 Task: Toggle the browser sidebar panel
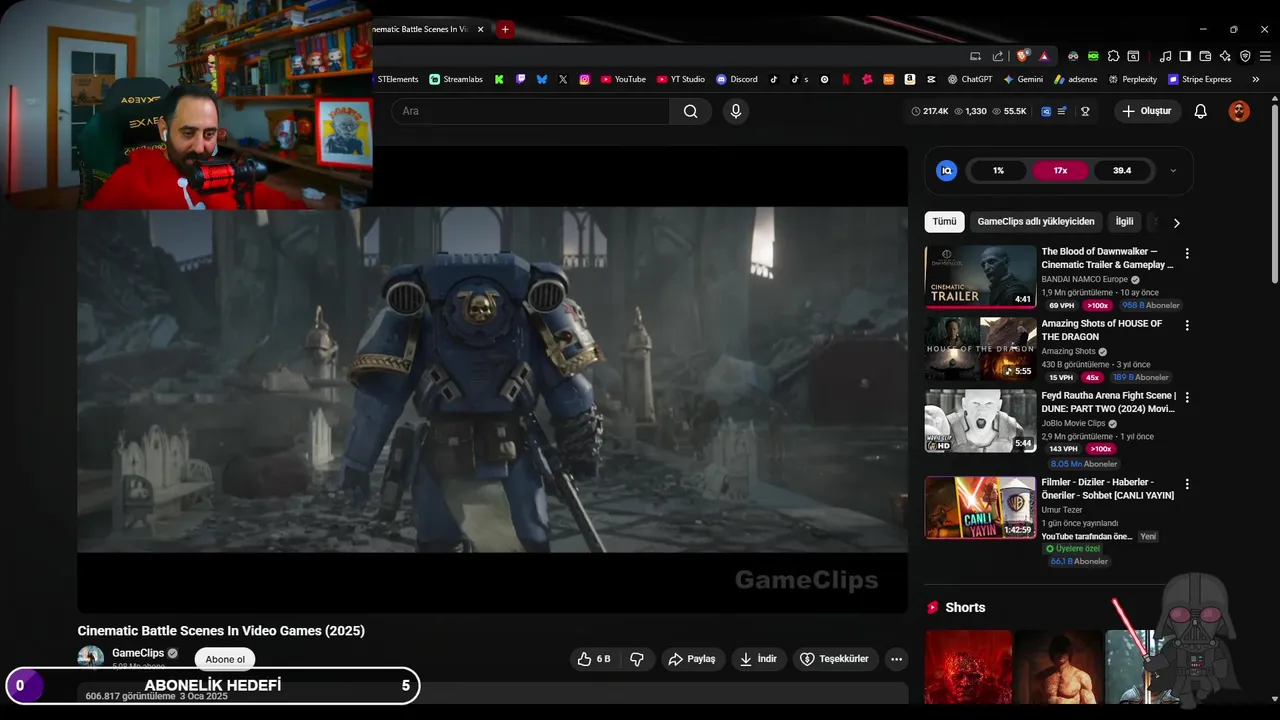point(1185,56)
